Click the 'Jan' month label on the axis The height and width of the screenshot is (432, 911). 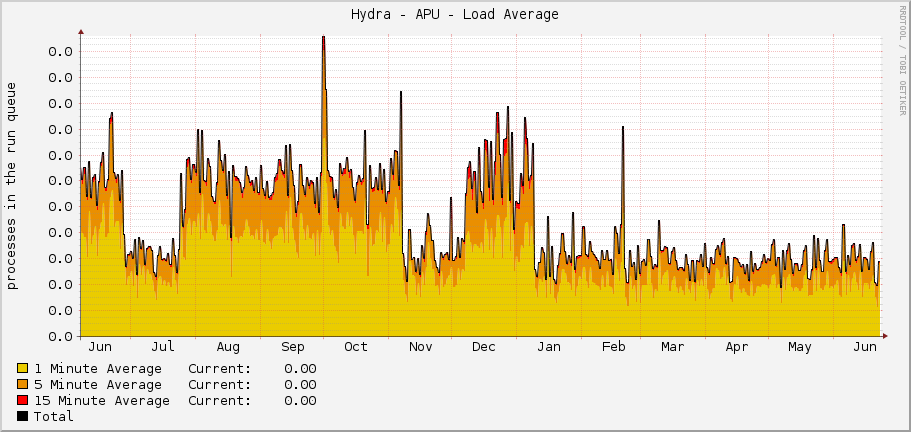click(548, 347)
